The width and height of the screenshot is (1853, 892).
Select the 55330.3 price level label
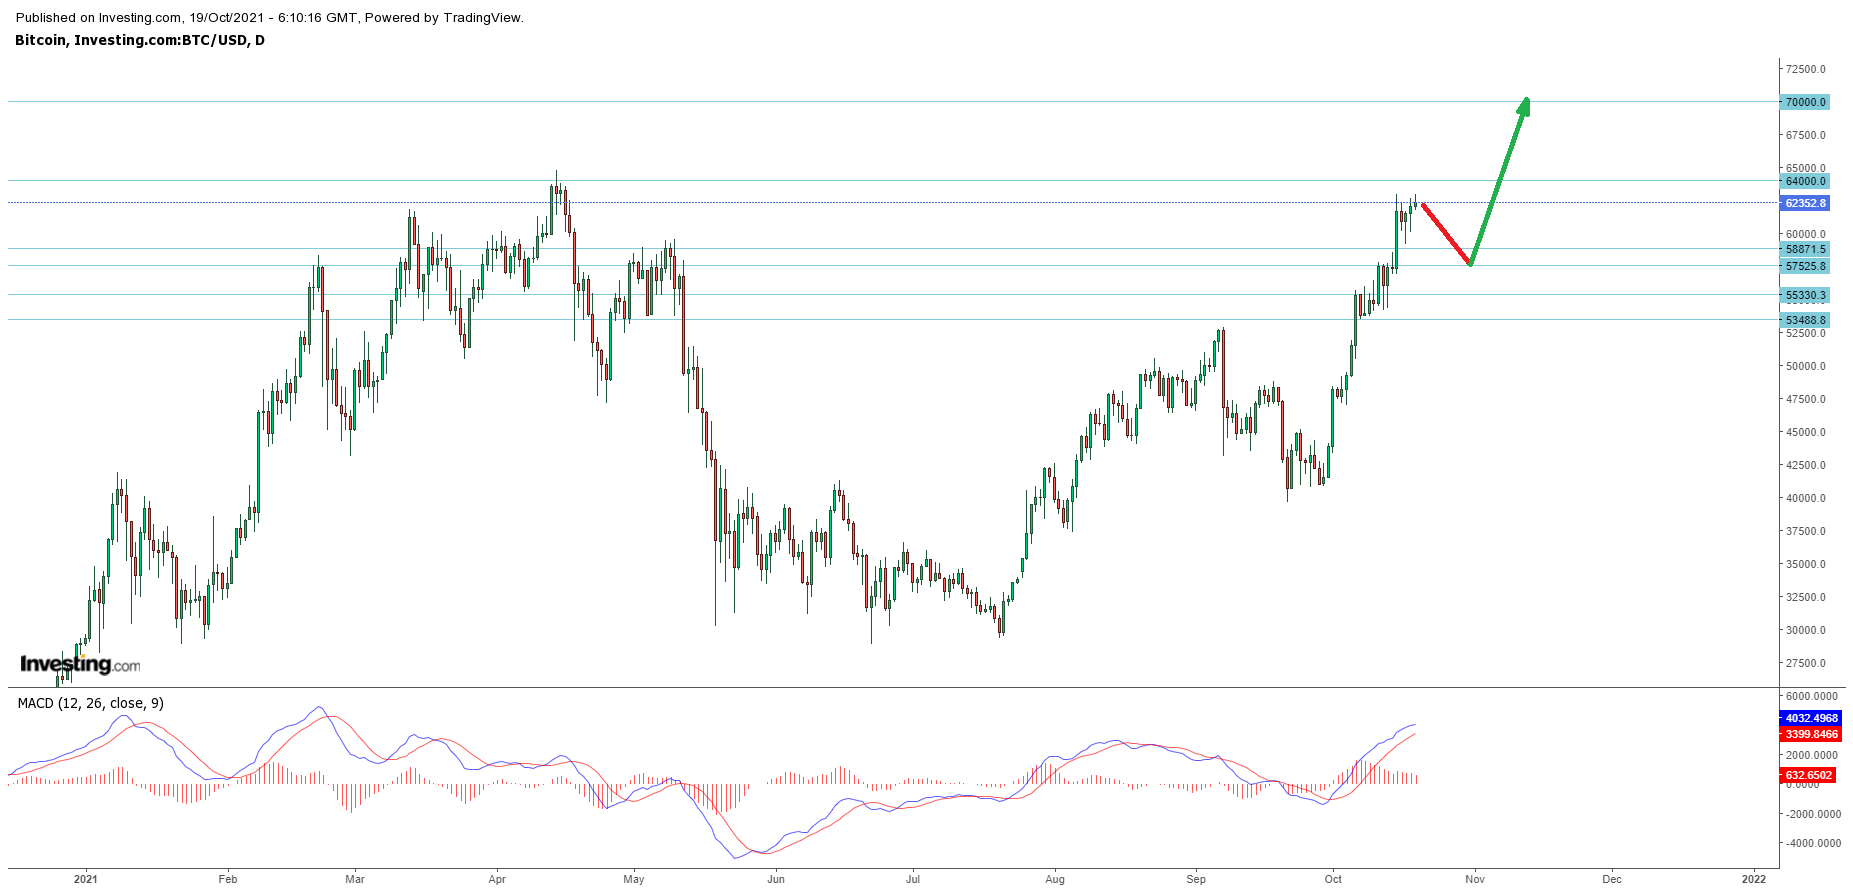click(x=1805, y=295)
